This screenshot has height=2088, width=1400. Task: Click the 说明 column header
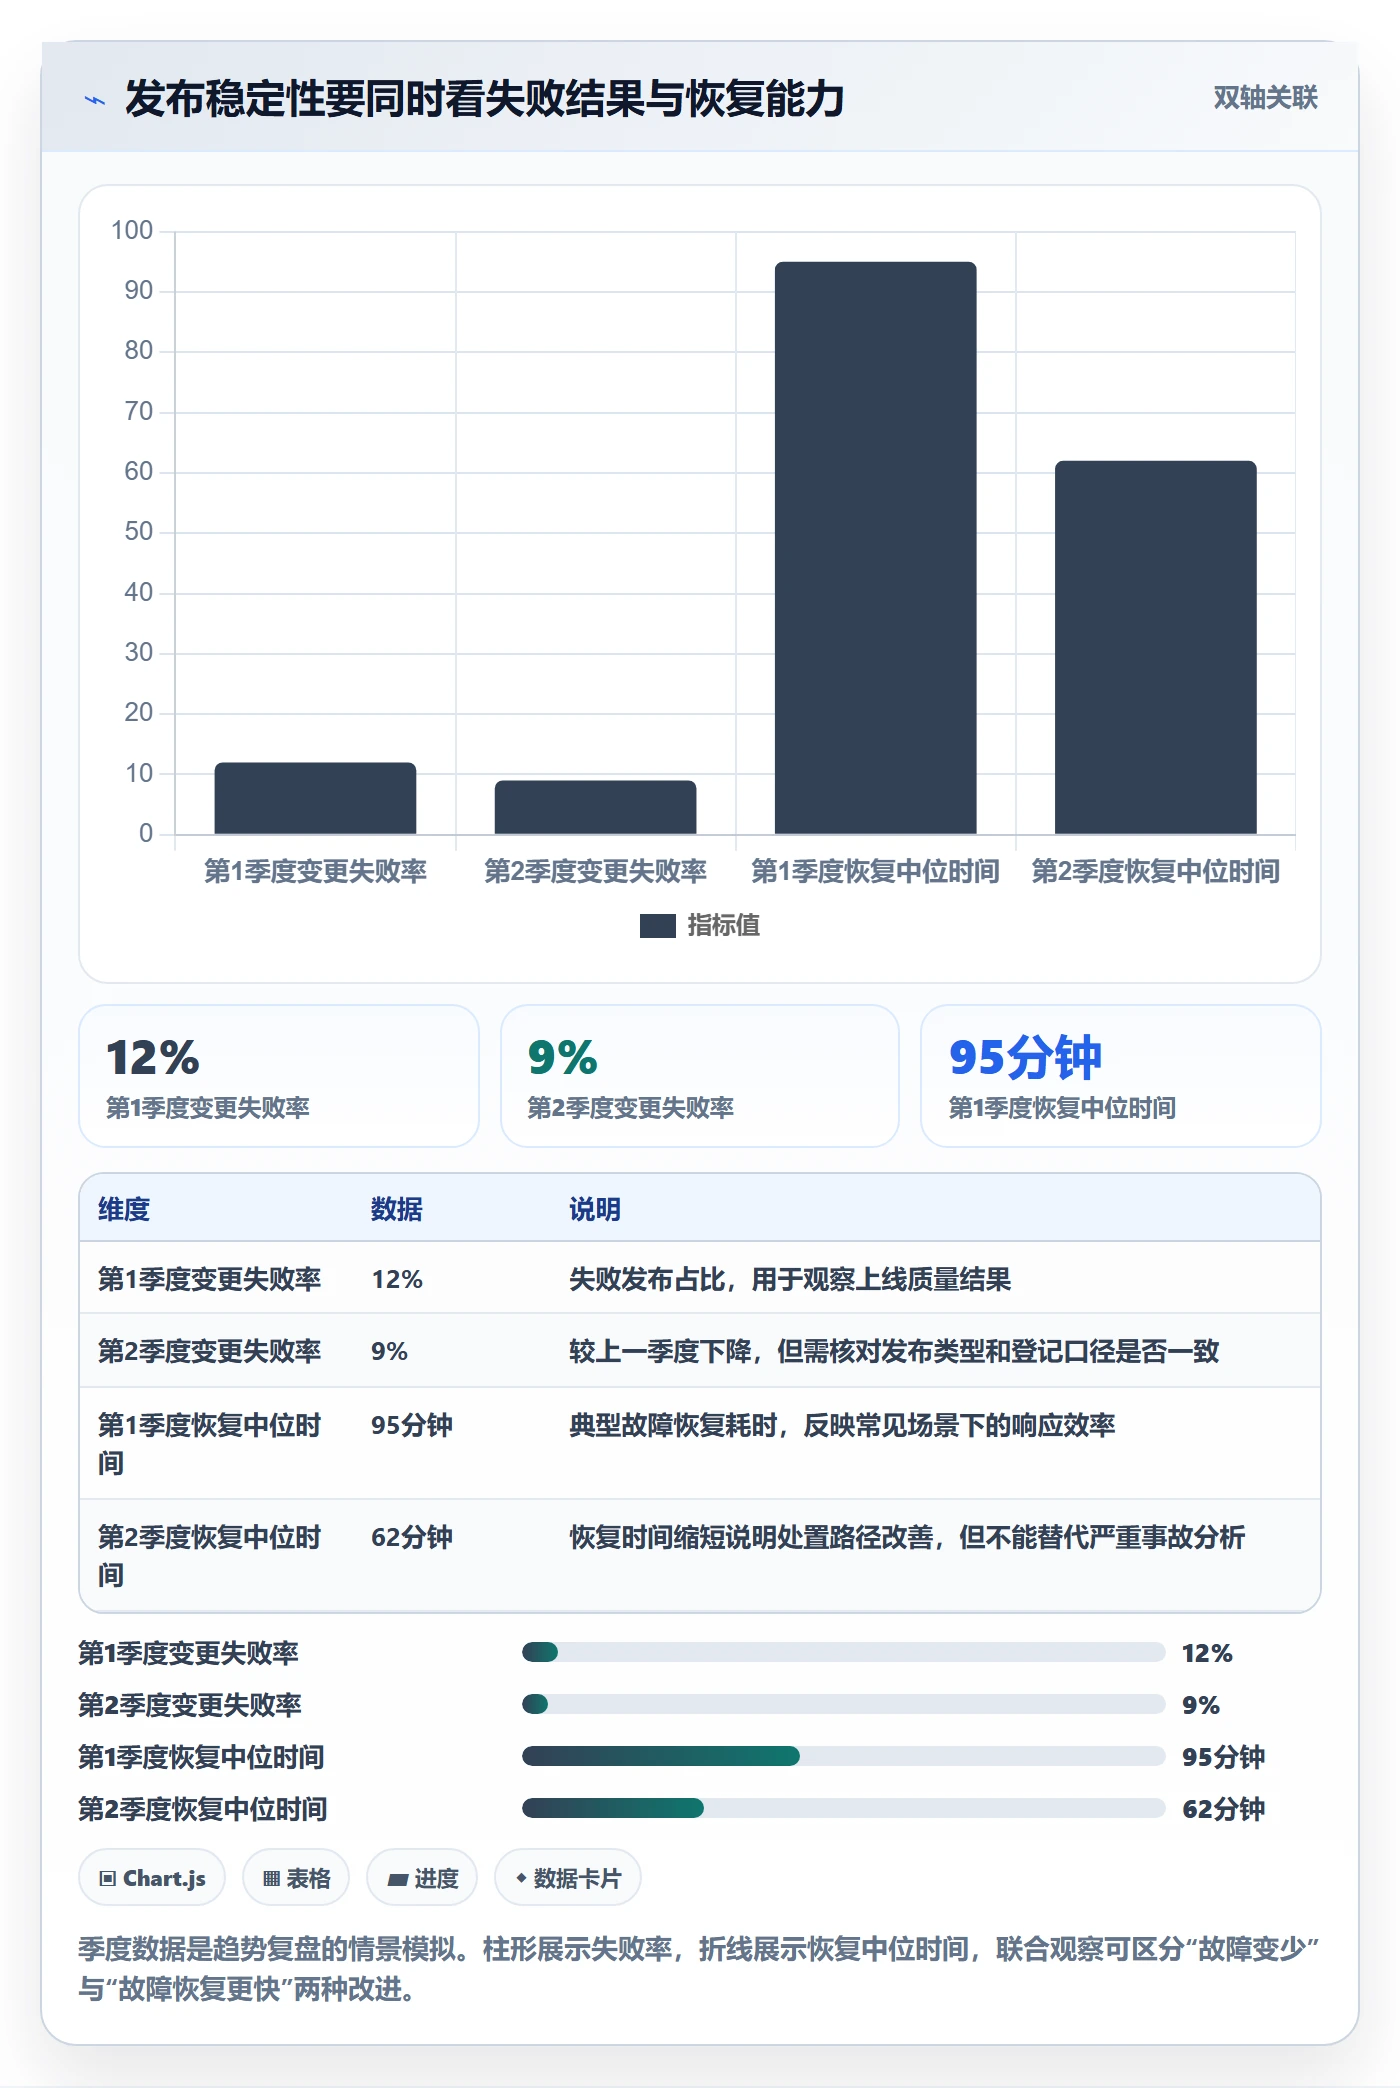(595, 1209)
